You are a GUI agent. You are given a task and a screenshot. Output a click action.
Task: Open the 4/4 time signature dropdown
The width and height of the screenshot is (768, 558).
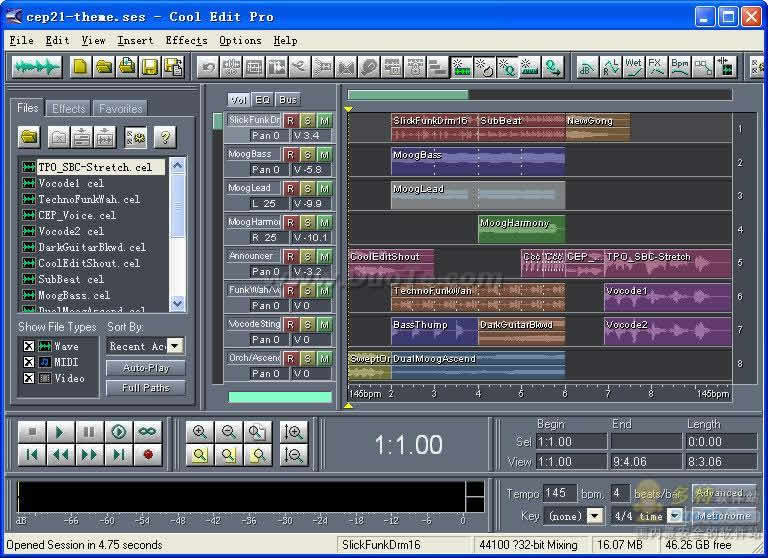675,516
